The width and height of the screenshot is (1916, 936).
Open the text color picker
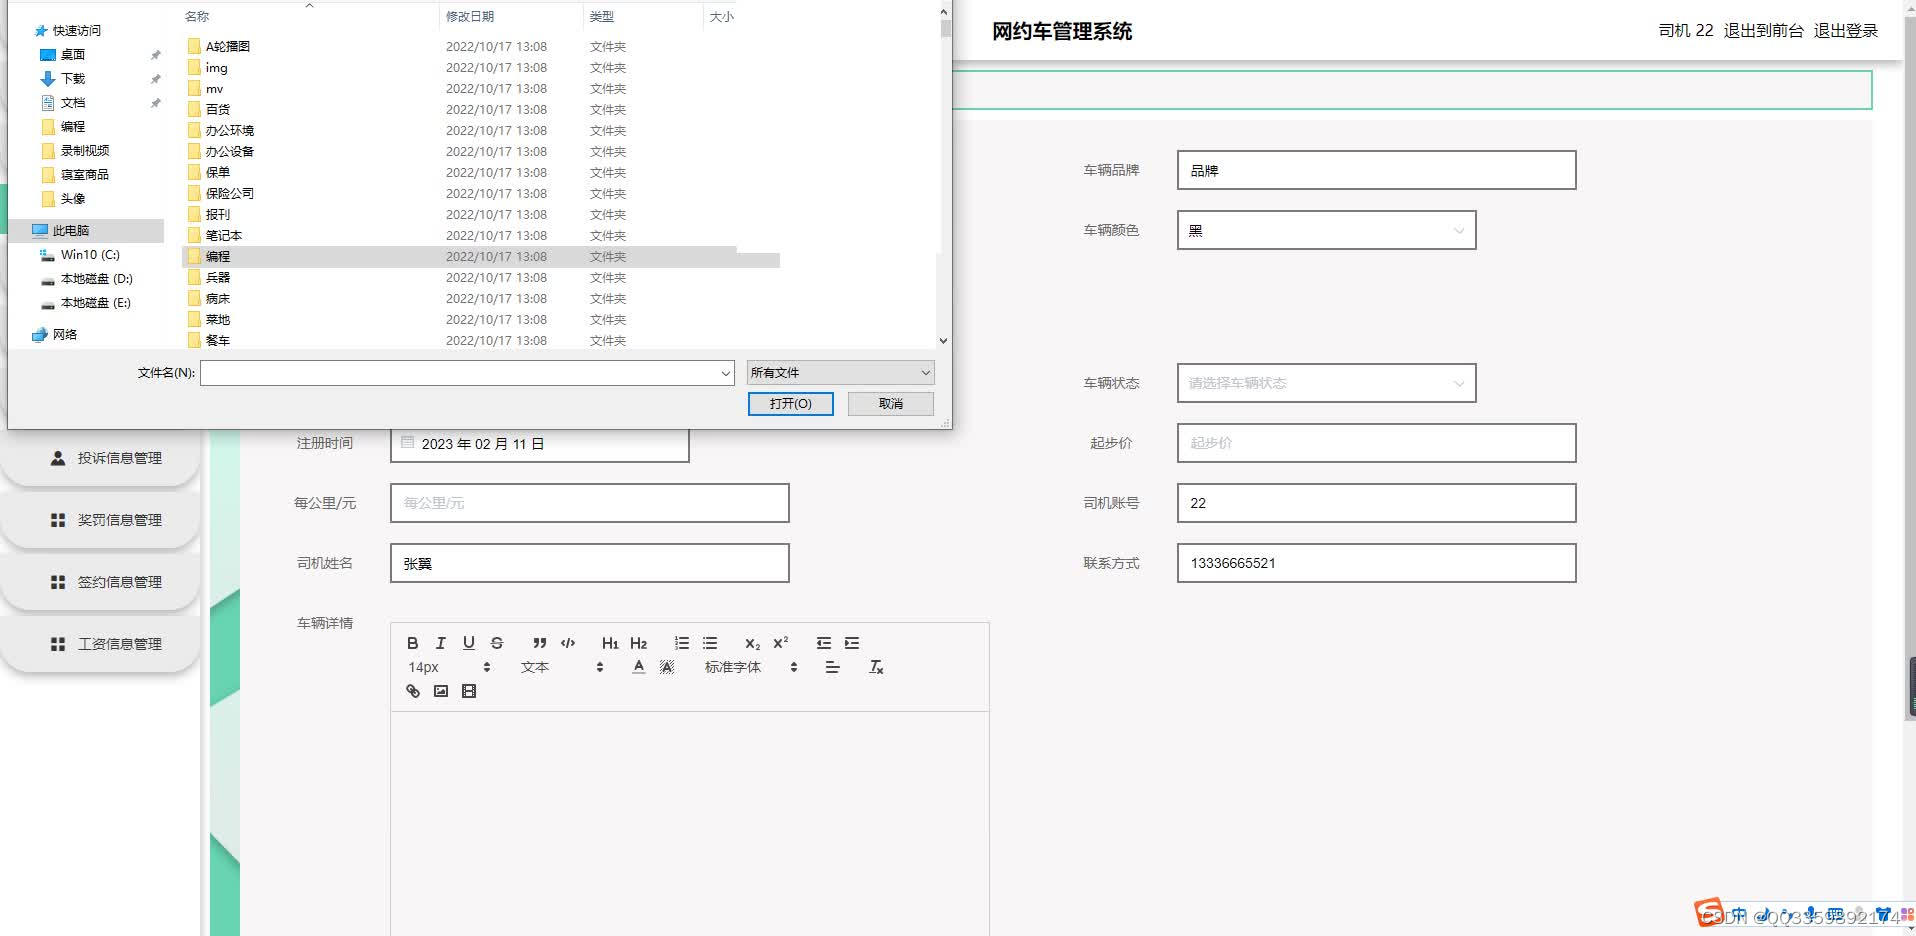click(639, 667)
